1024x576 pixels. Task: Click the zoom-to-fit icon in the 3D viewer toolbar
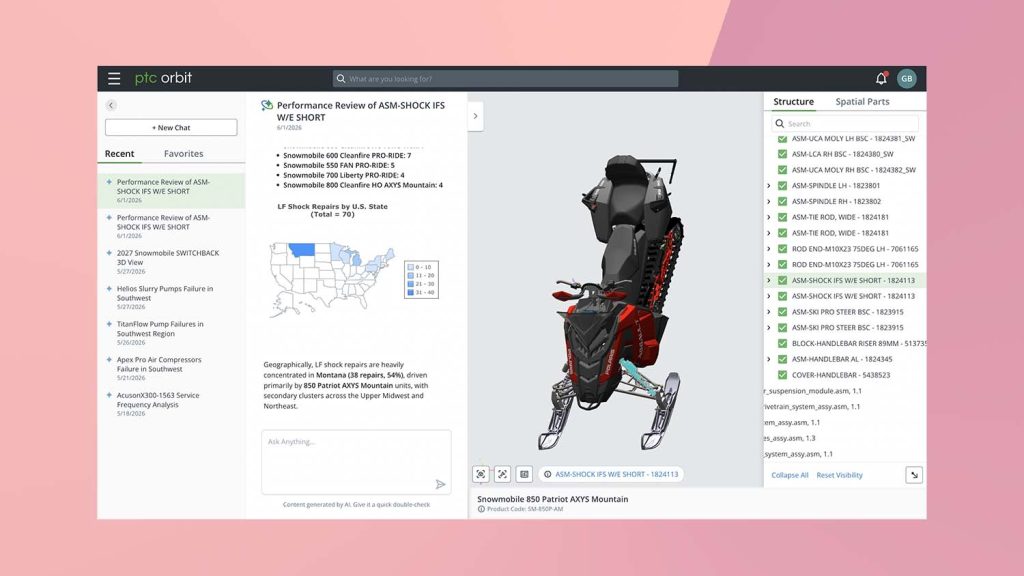pos(502,474)
